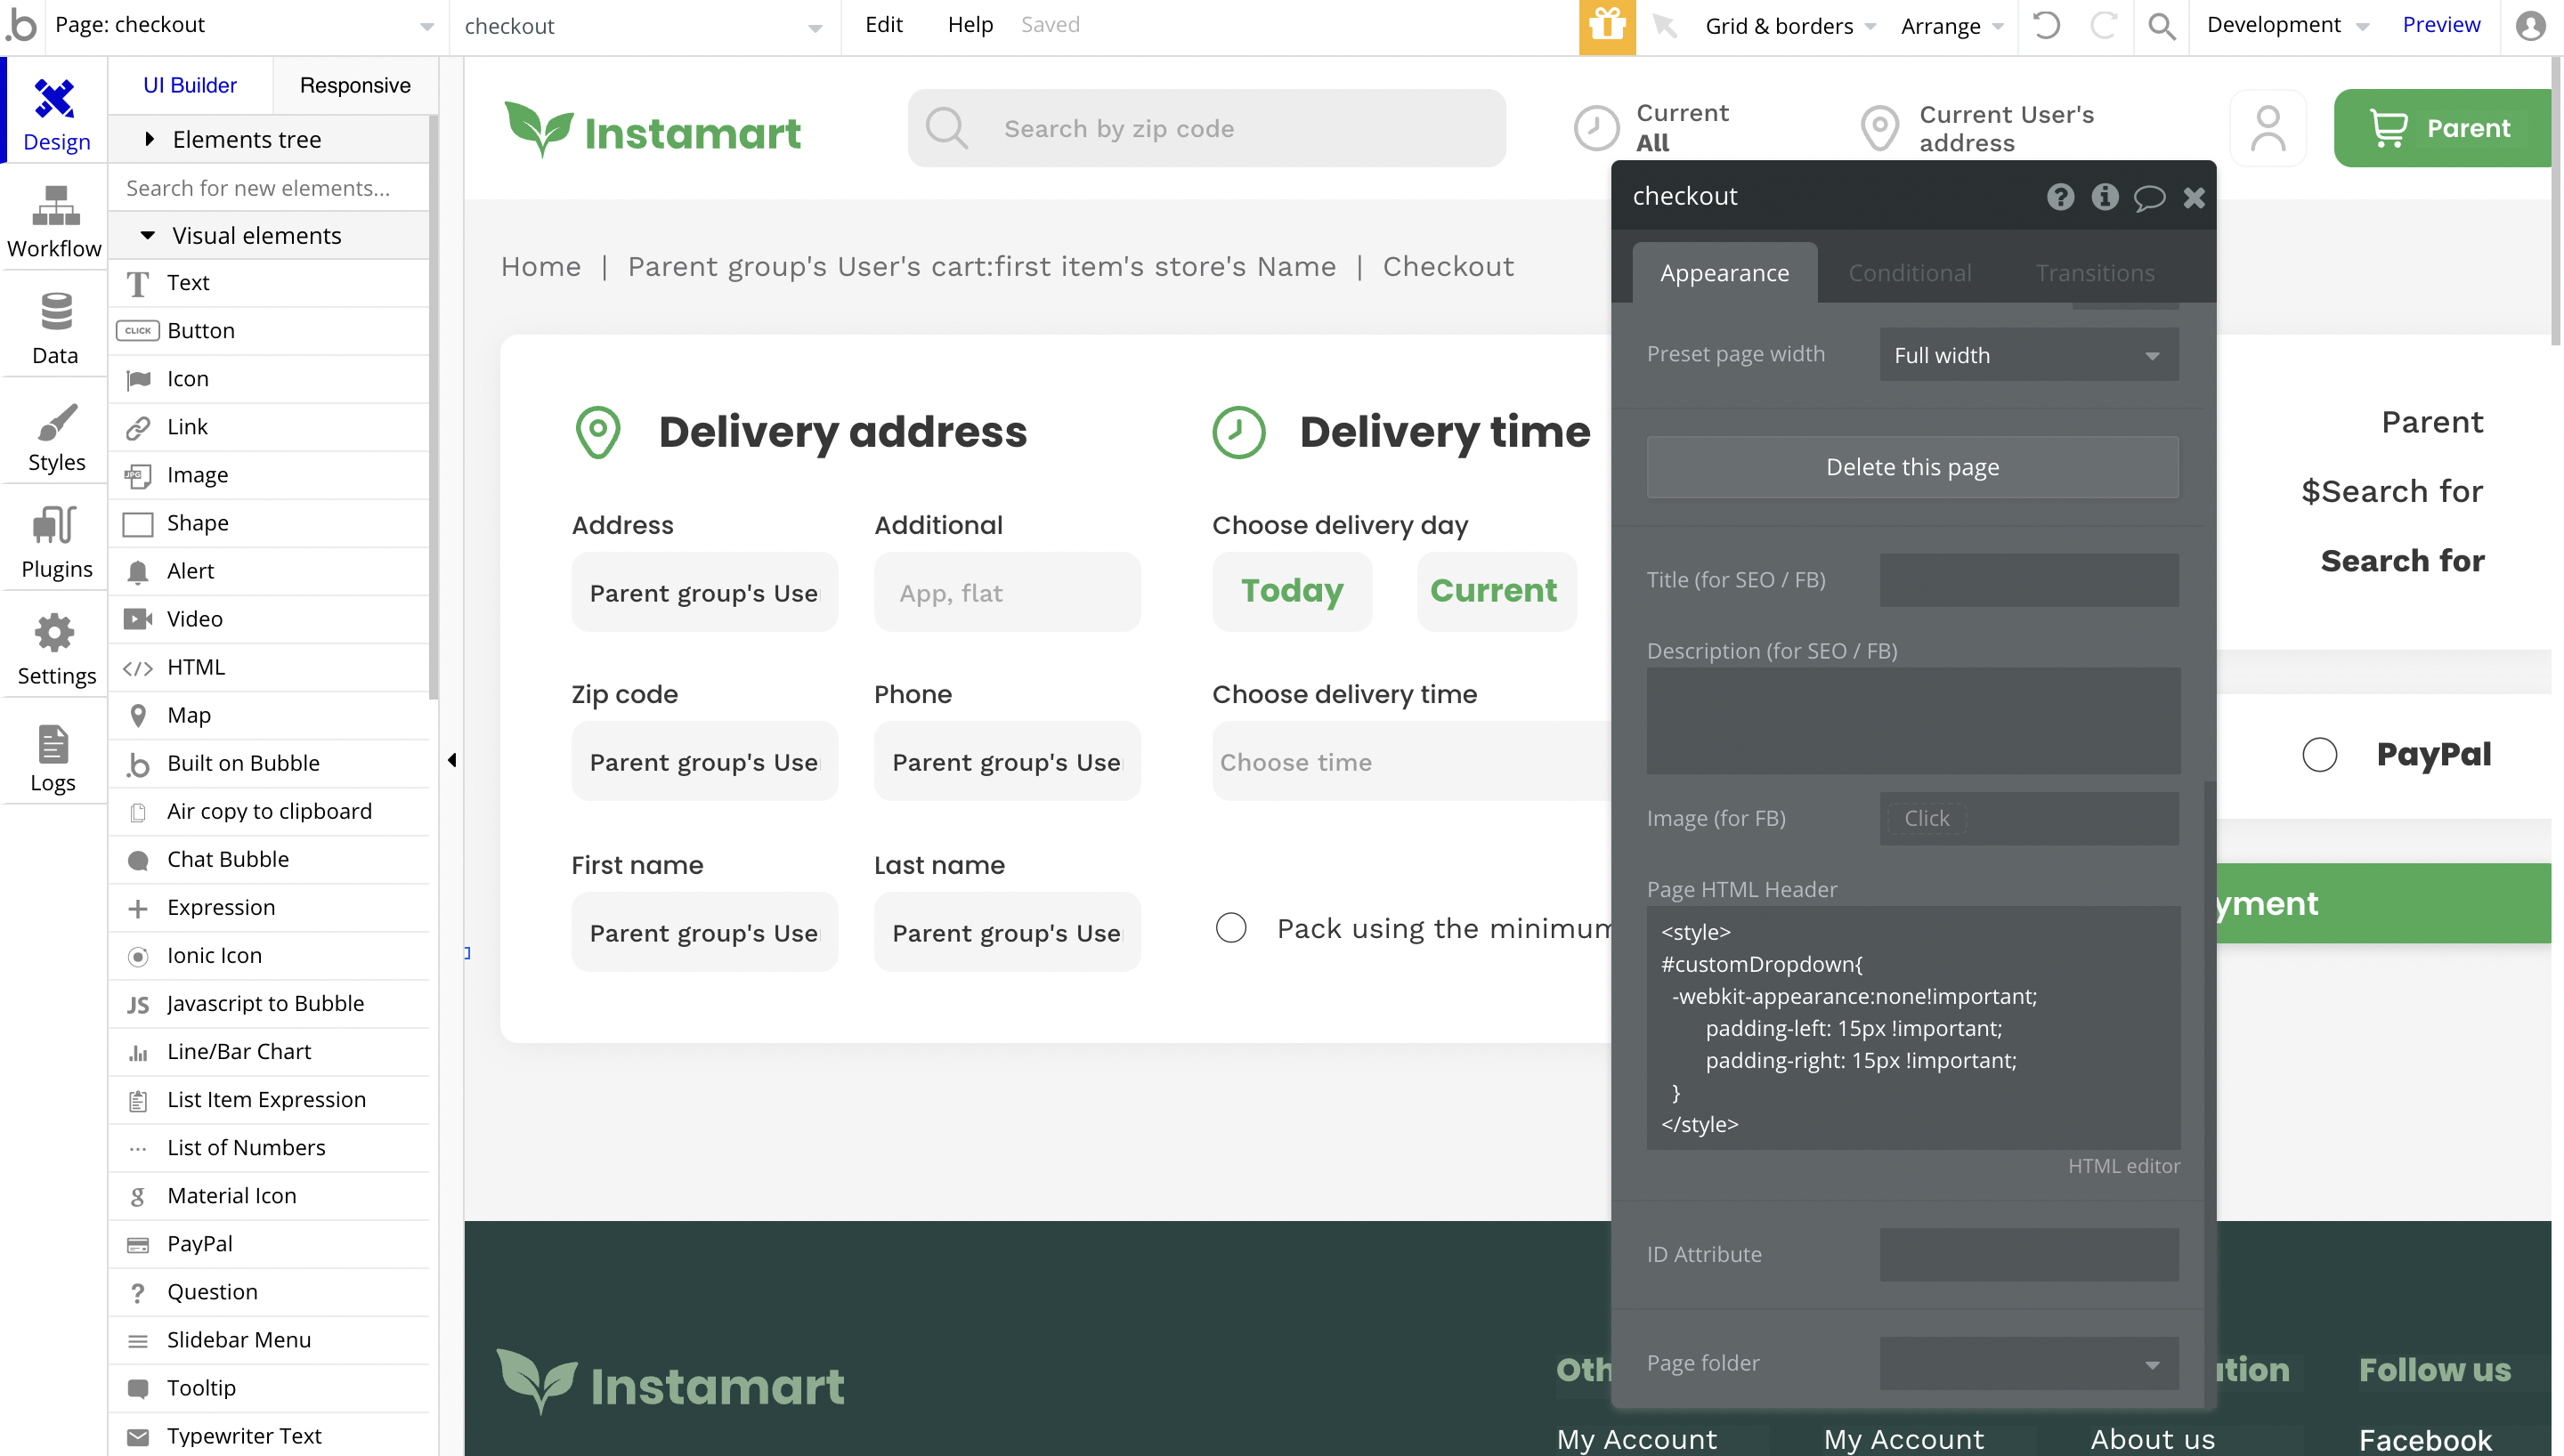This screenshot has width=2564, height=1456.
Task: Toggle the Pack using the minimum radio button
Action: (x=1231, y=928)
